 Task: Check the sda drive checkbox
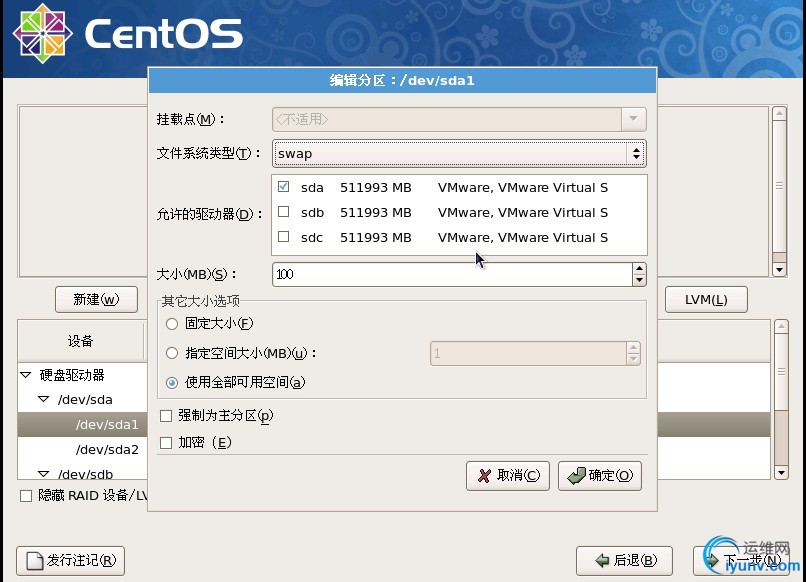click(x=283, y=187)
